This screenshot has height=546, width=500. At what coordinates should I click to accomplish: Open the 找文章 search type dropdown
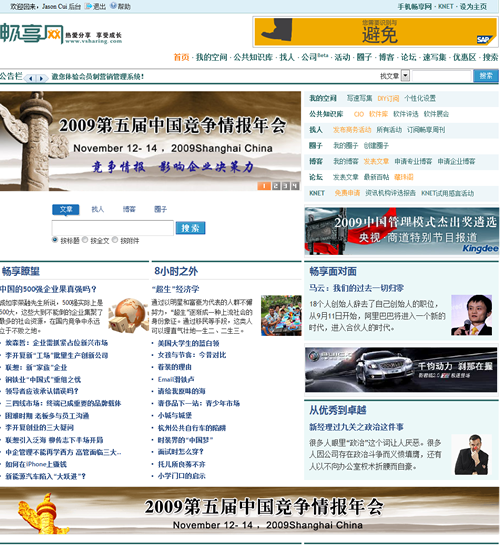[x=405, y=76]
